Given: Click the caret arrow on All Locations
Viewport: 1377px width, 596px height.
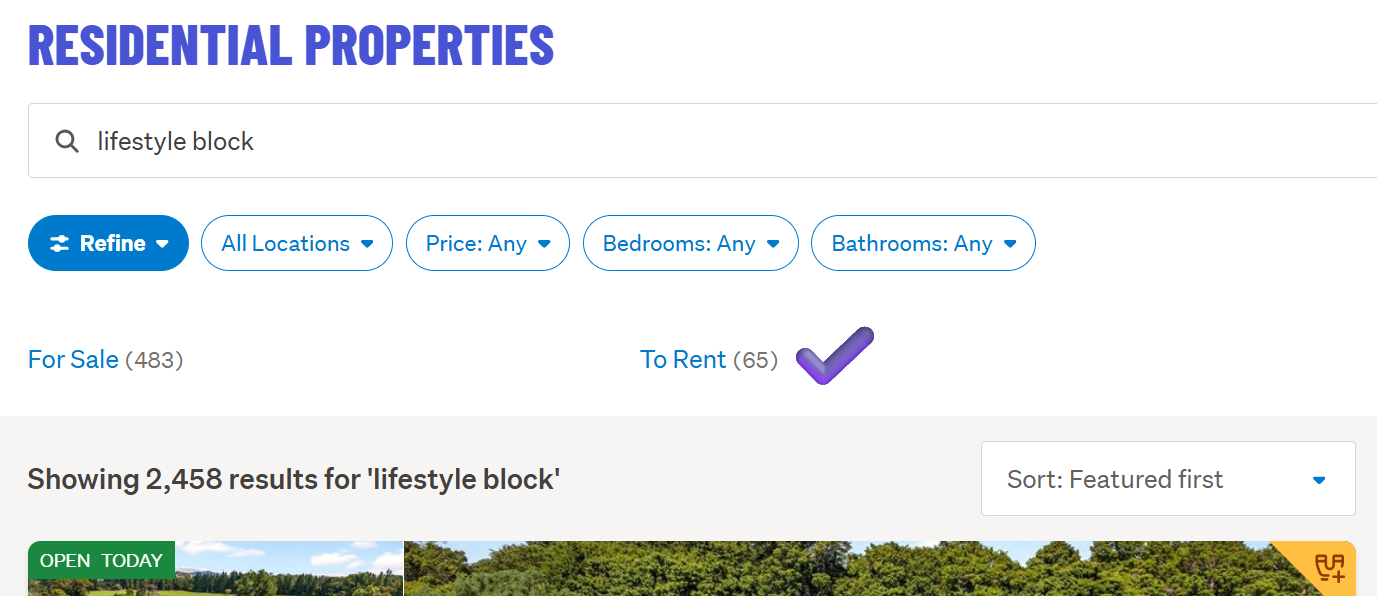Looking at the screenshot, I should (367, 243).
